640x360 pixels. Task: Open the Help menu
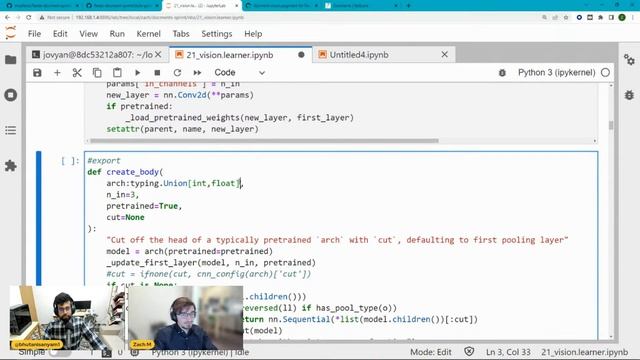coord(253,34)
